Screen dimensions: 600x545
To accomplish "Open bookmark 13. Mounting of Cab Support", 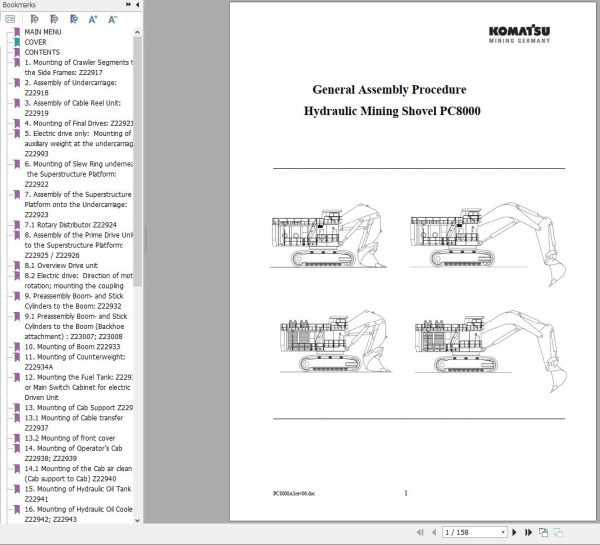I will click(x=78, y=408).
